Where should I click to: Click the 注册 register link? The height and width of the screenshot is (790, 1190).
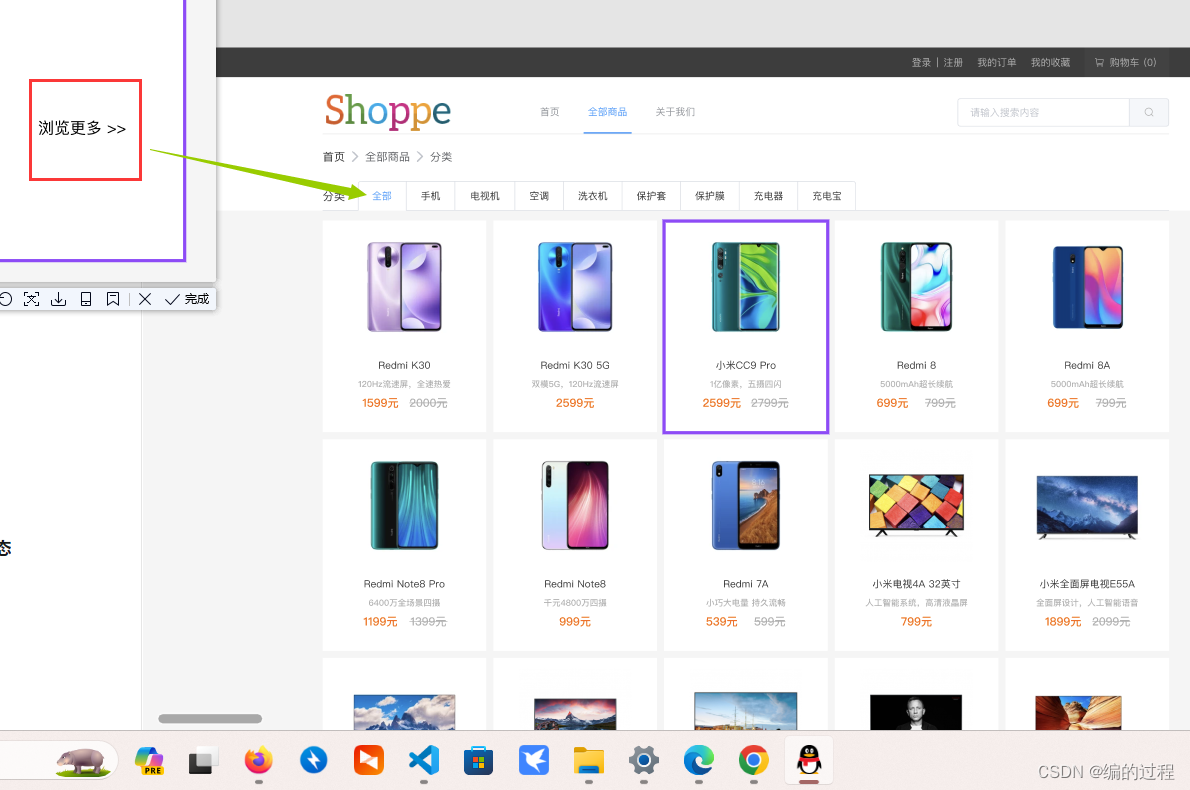click(x=953, y=62)
